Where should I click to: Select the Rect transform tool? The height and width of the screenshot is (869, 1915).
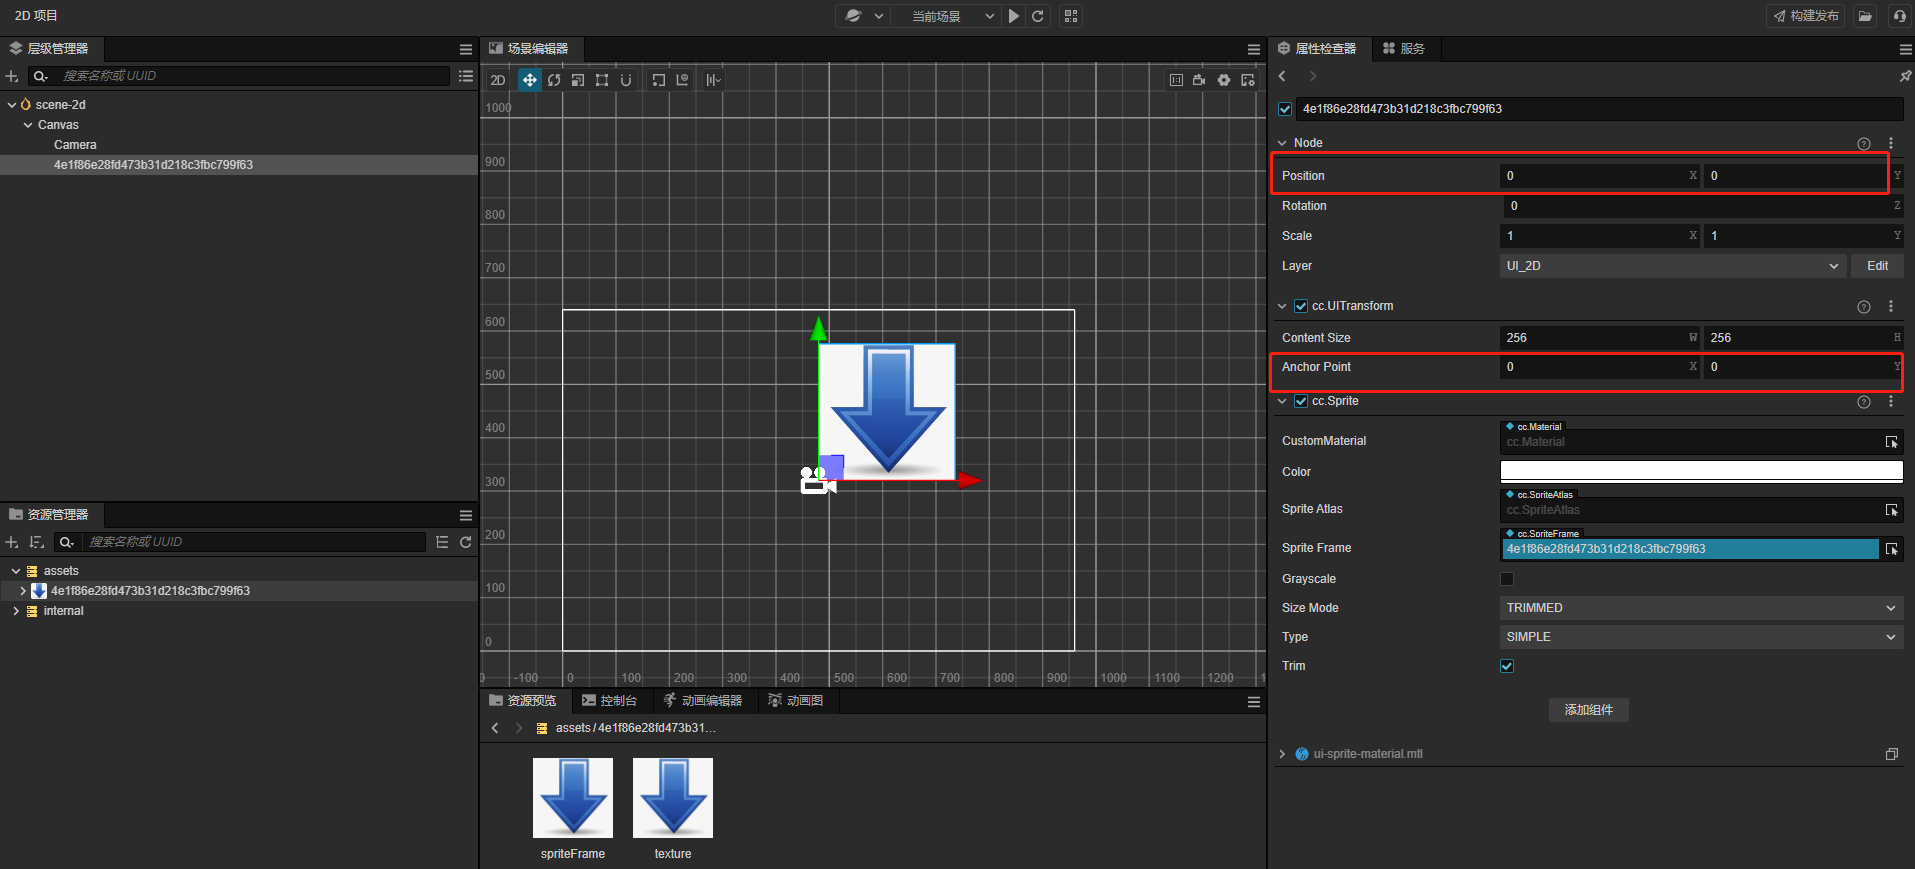pyautogui.click(x=602, y=80)
